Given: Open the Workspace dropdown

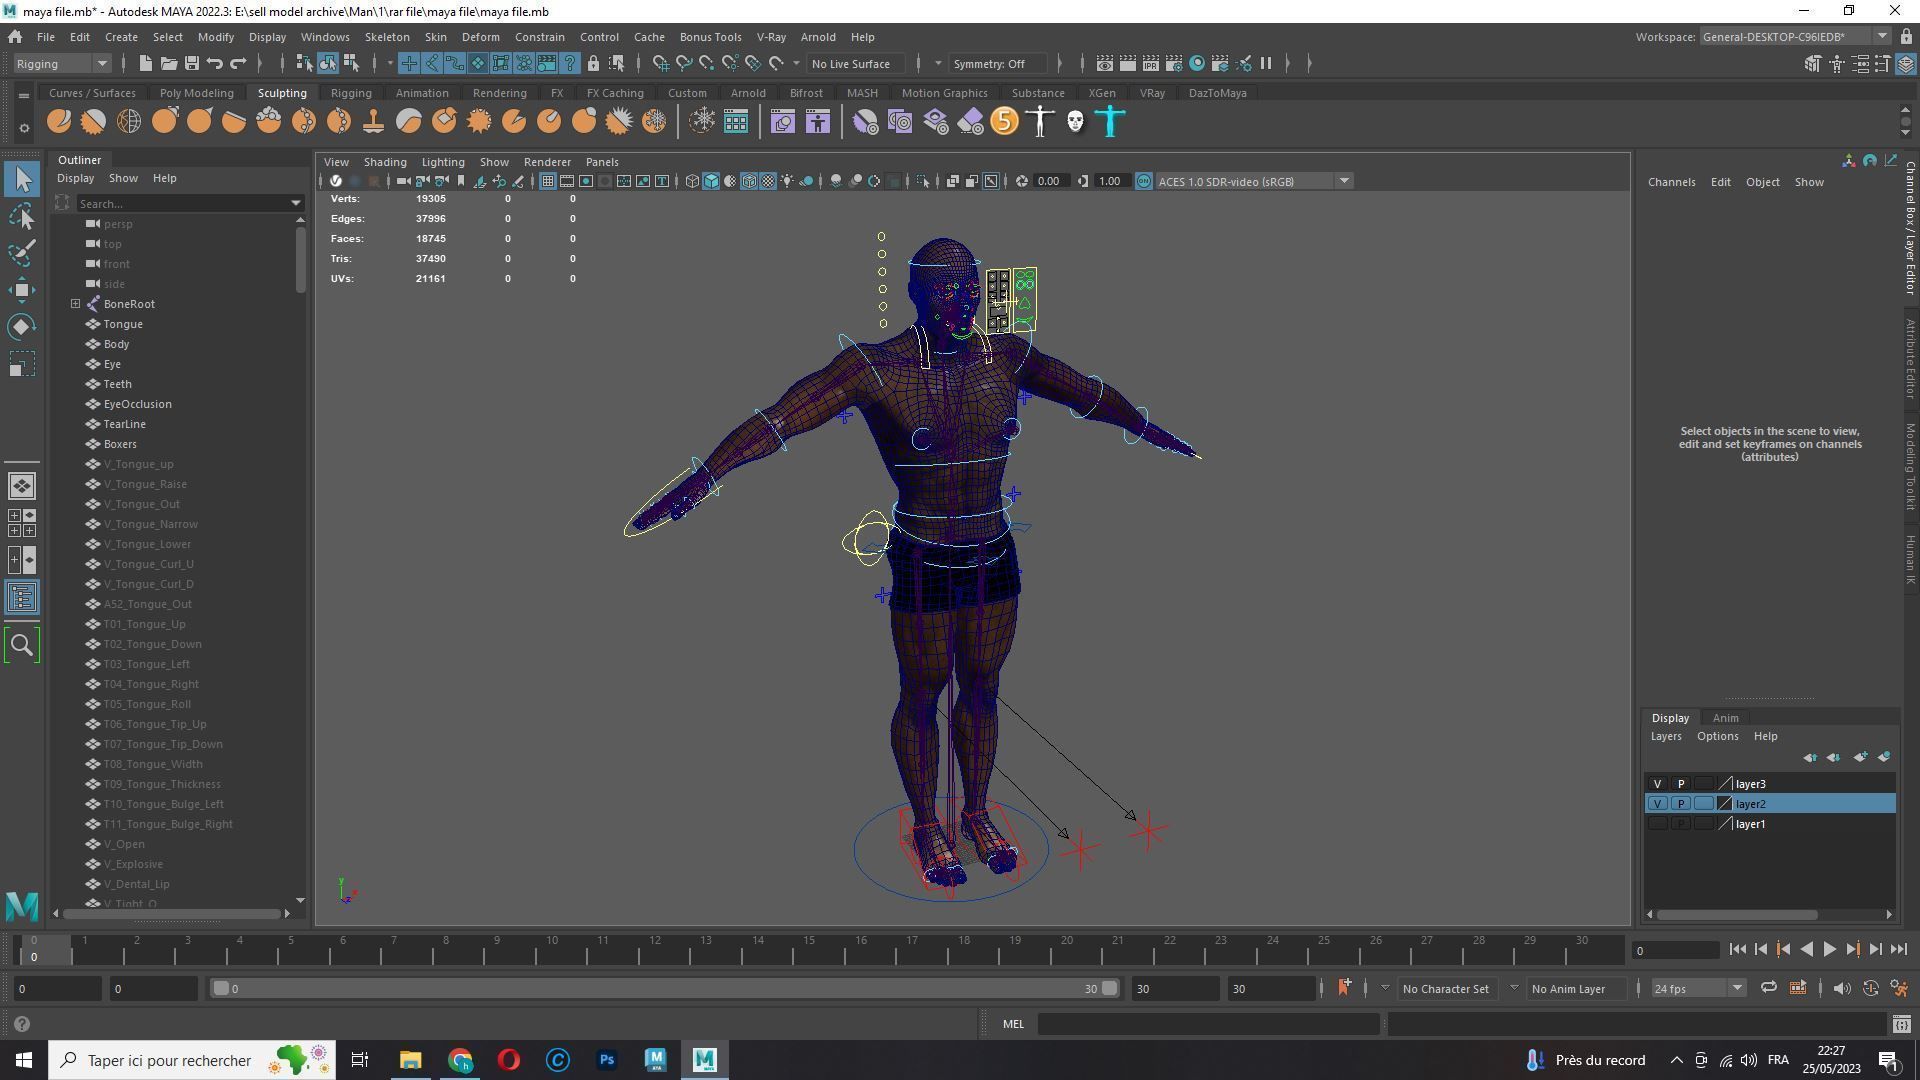Looking at the screenshot, I should click(x=1794, y=36).
